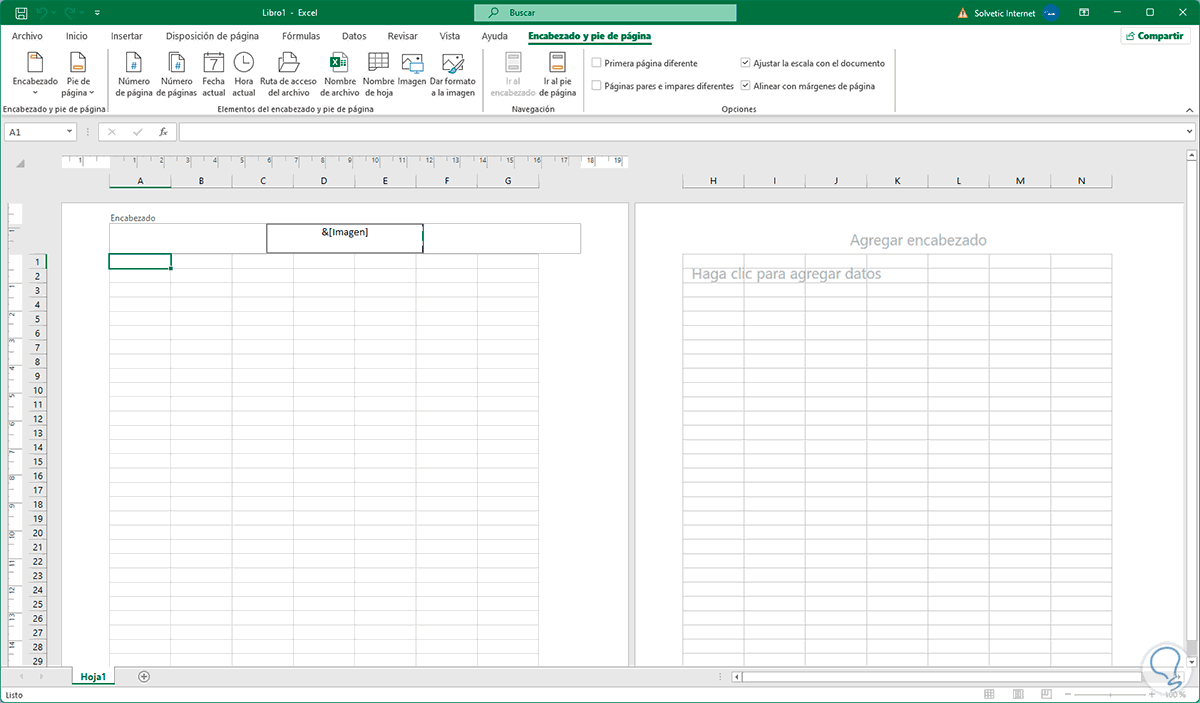Click Agregar encabezado on second page
The height and width of the screenshot is (703, 1200).
click(x=918, y=240)
